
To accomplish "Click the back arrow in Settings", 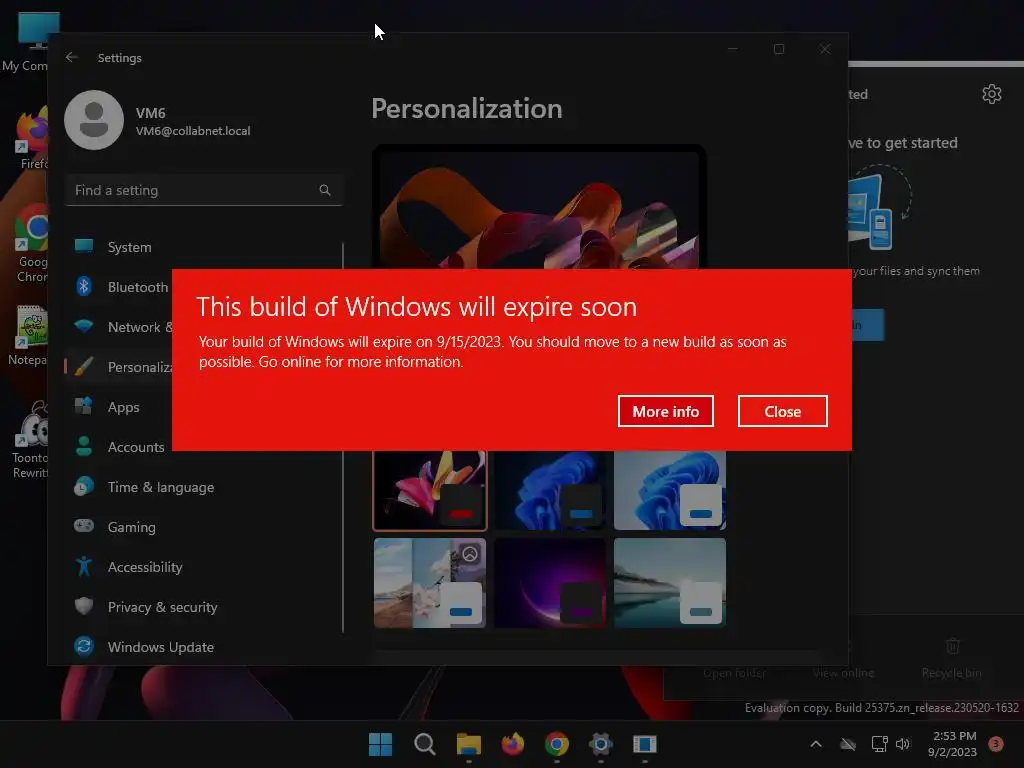I will pos(72,57).
